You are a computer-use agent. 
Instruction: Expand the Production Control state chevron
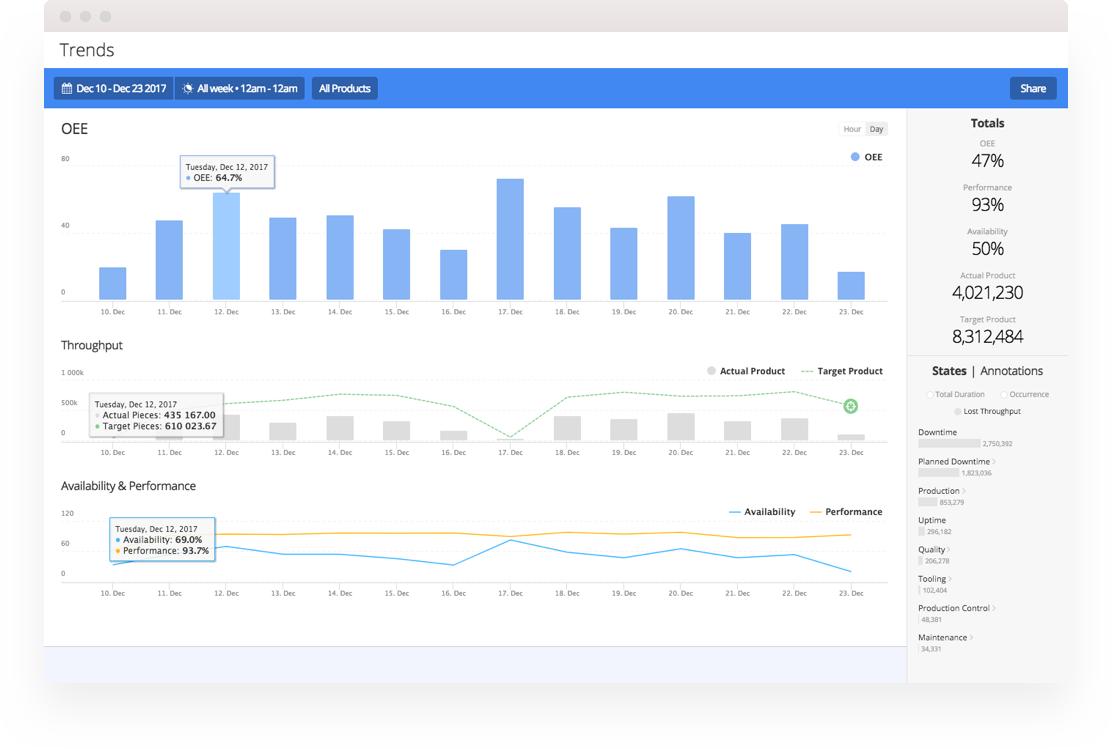coord(994,608)
